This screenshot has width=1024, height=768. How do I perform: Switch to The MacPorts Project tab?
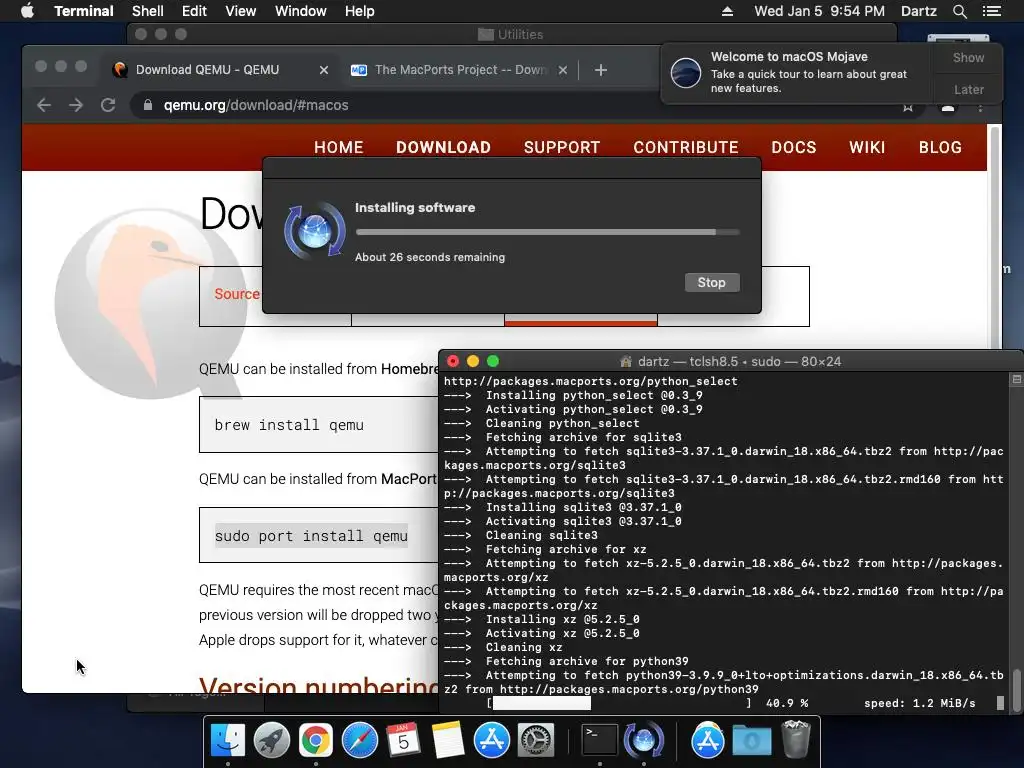(x=460, y=70)
